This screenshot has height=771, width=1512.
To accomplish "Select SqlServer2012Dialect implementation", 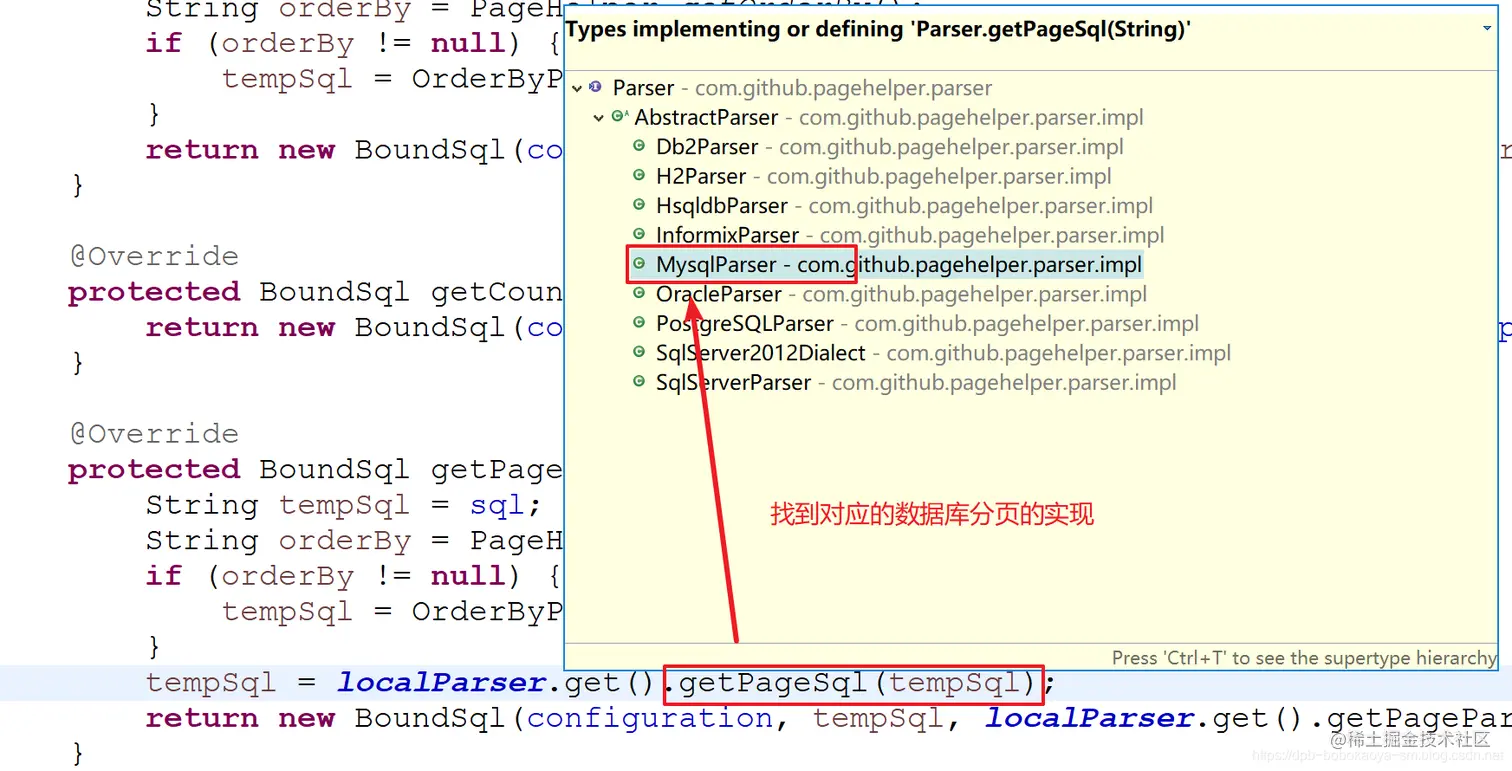I will click(943, 353).
